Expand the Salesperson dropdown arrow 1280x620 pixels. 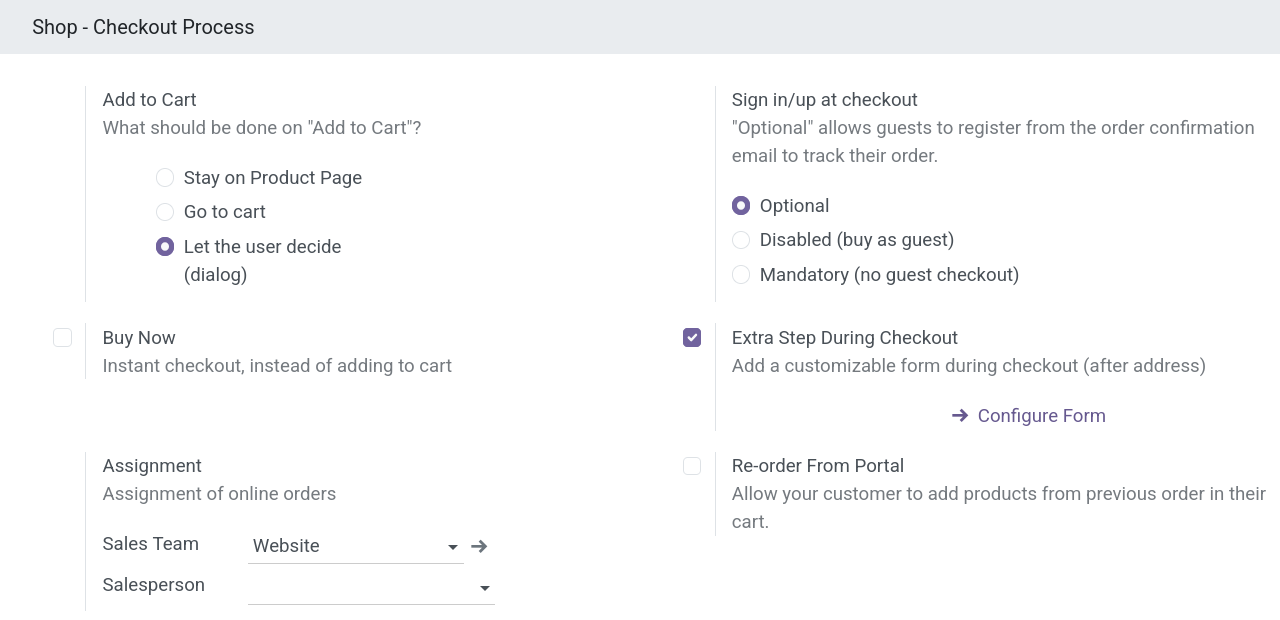pyautogui.click(x=485, y=588)
